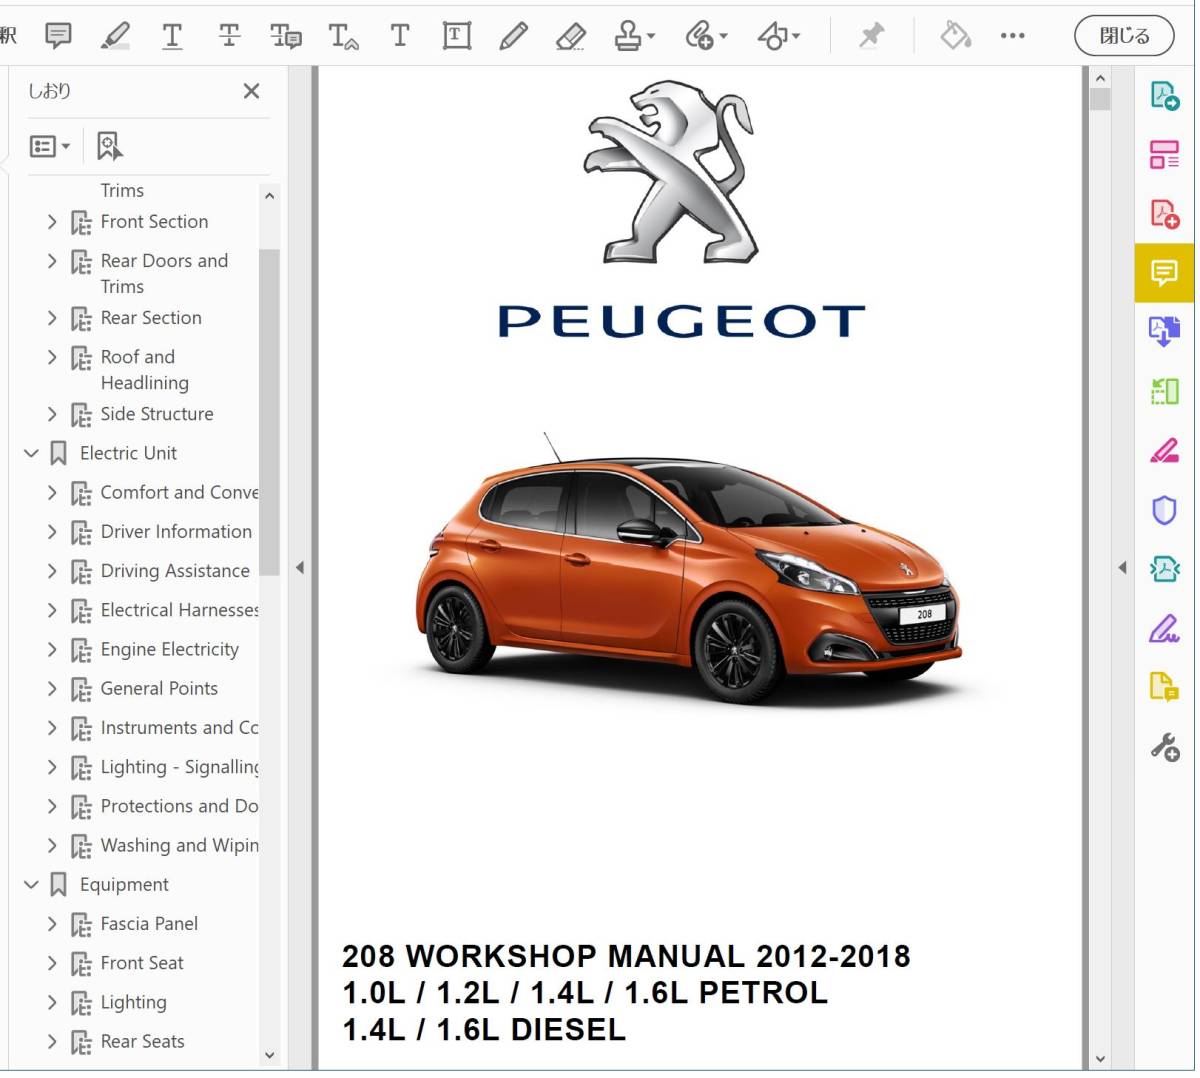Open the General Points bookmark
This screenshot has height=1078, width=1200.
tap(159, 689)
